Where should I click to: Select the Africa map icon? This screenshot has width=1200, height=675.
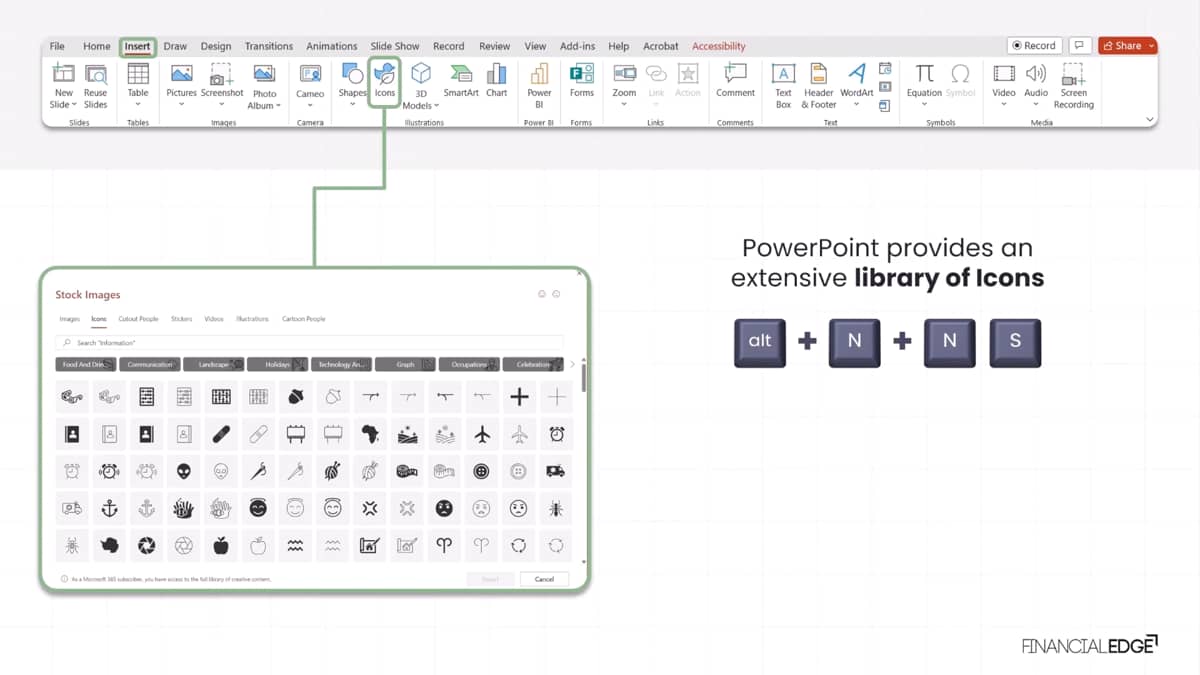369,434
